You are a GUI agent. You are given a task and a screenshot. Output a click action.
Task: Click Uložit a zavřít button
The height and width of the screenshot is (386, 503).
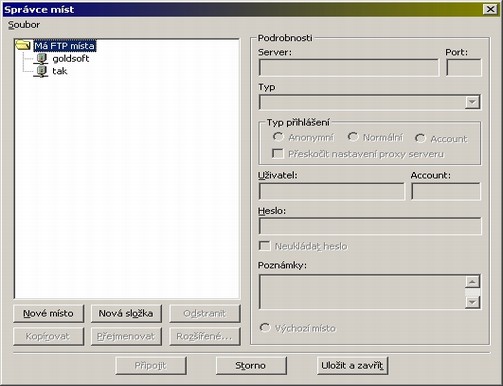(x=353, y=366)
